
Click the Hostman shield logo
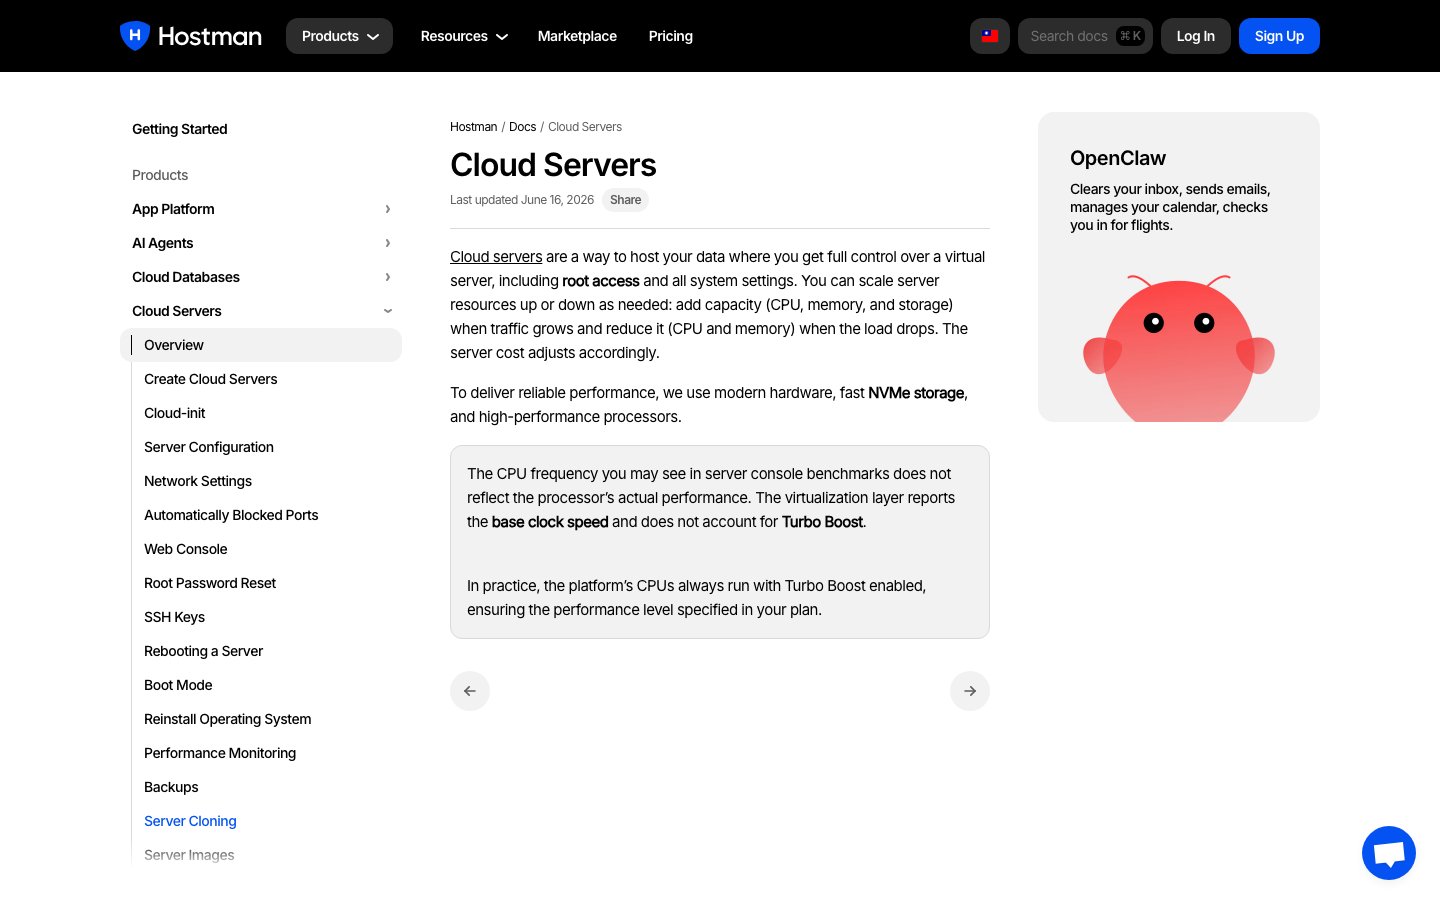[x=135, y=36]
